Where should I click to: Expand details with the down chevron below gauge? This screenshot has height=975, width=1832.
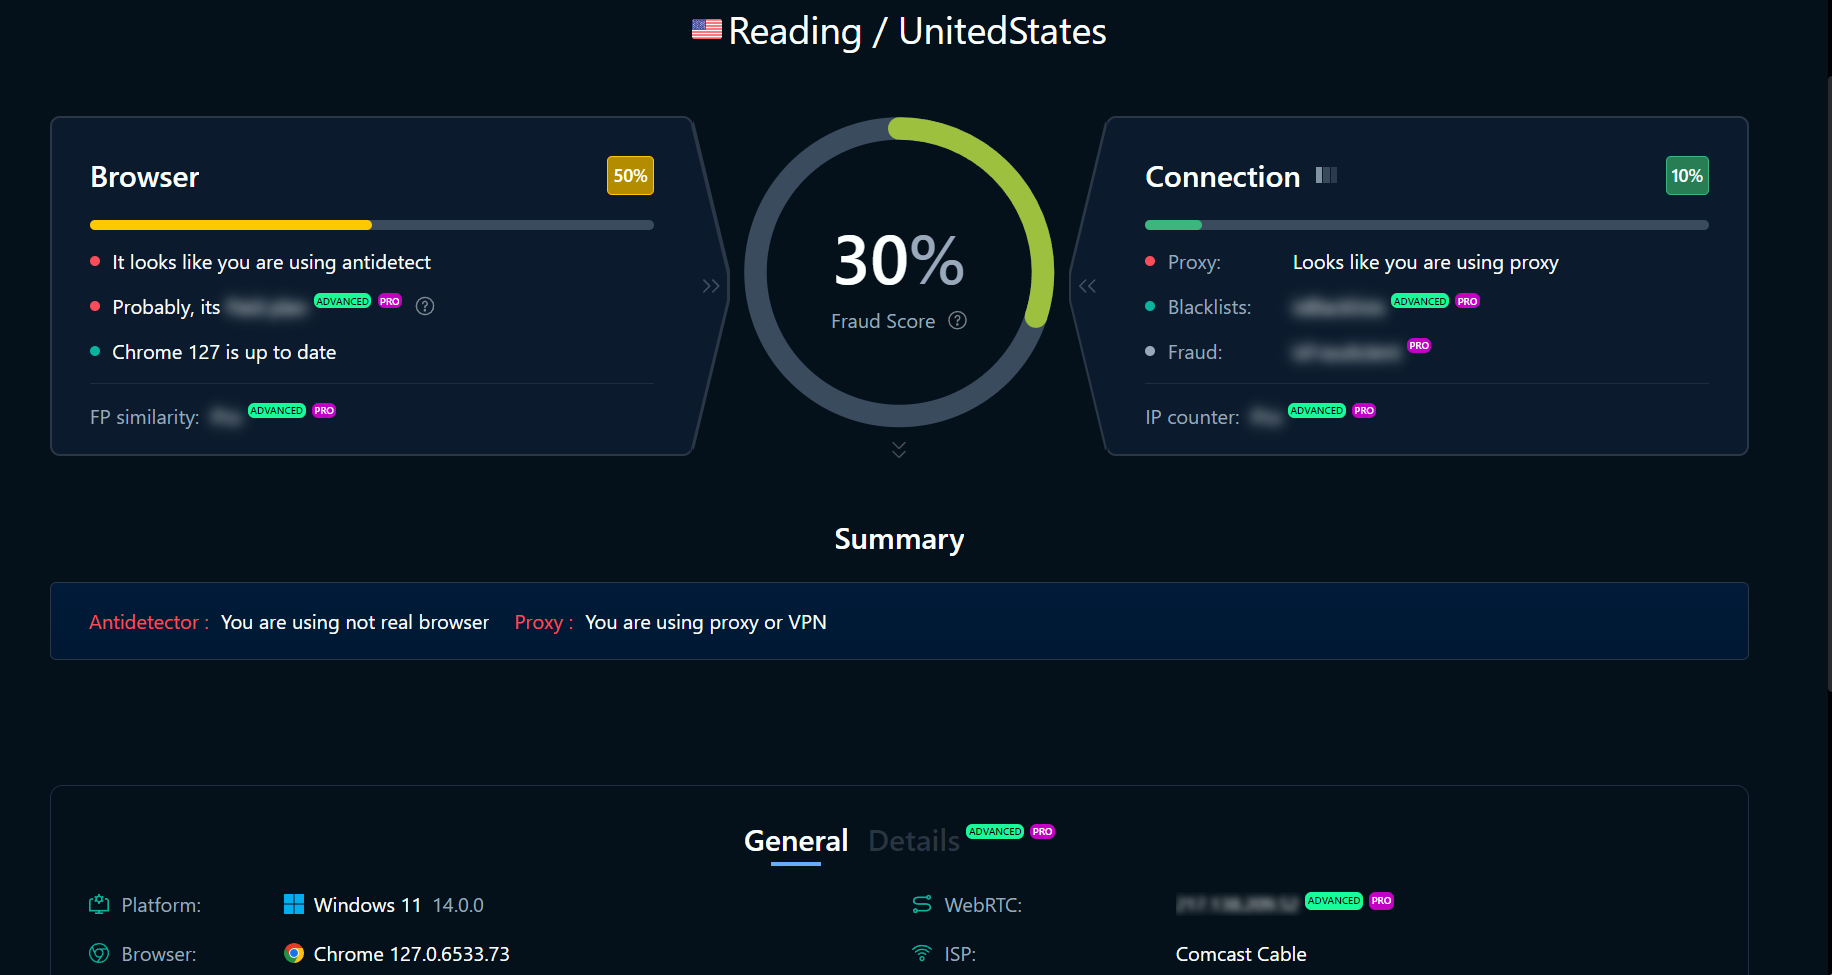tap(899, 450)
